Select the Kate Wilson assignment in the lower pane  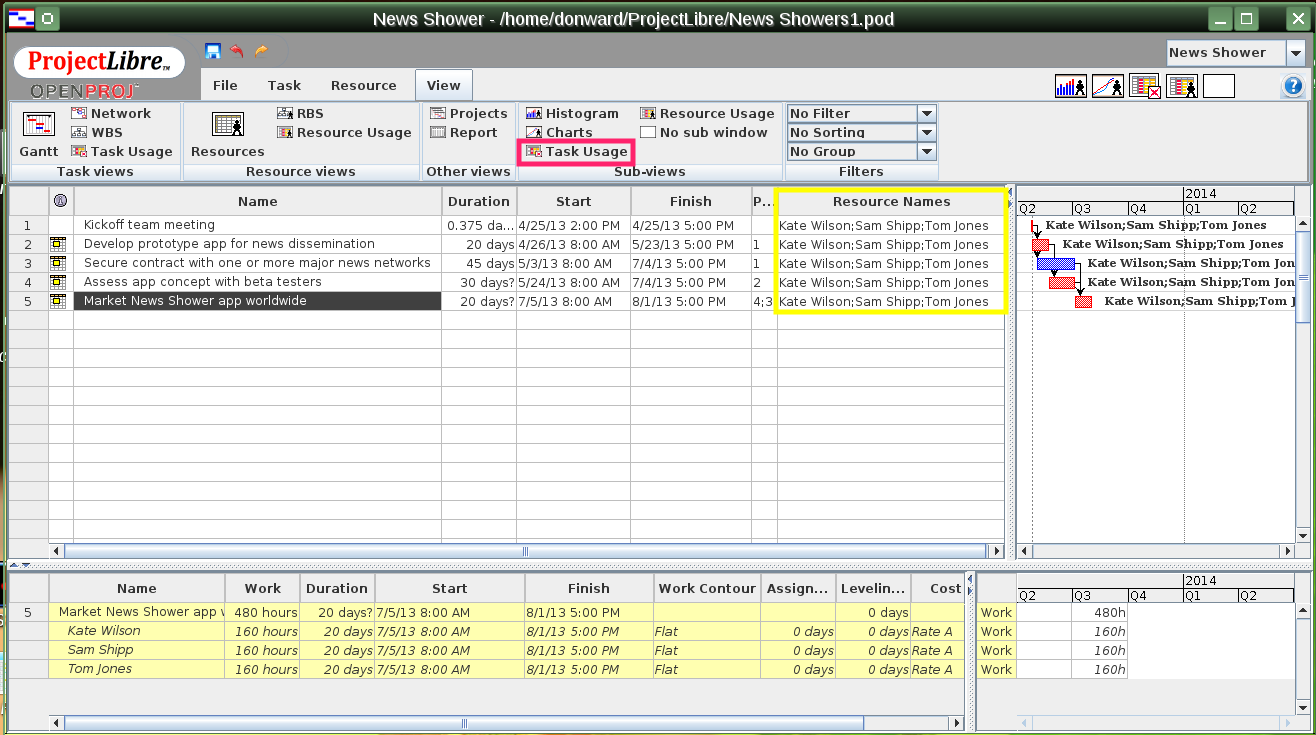pos(137,631)
